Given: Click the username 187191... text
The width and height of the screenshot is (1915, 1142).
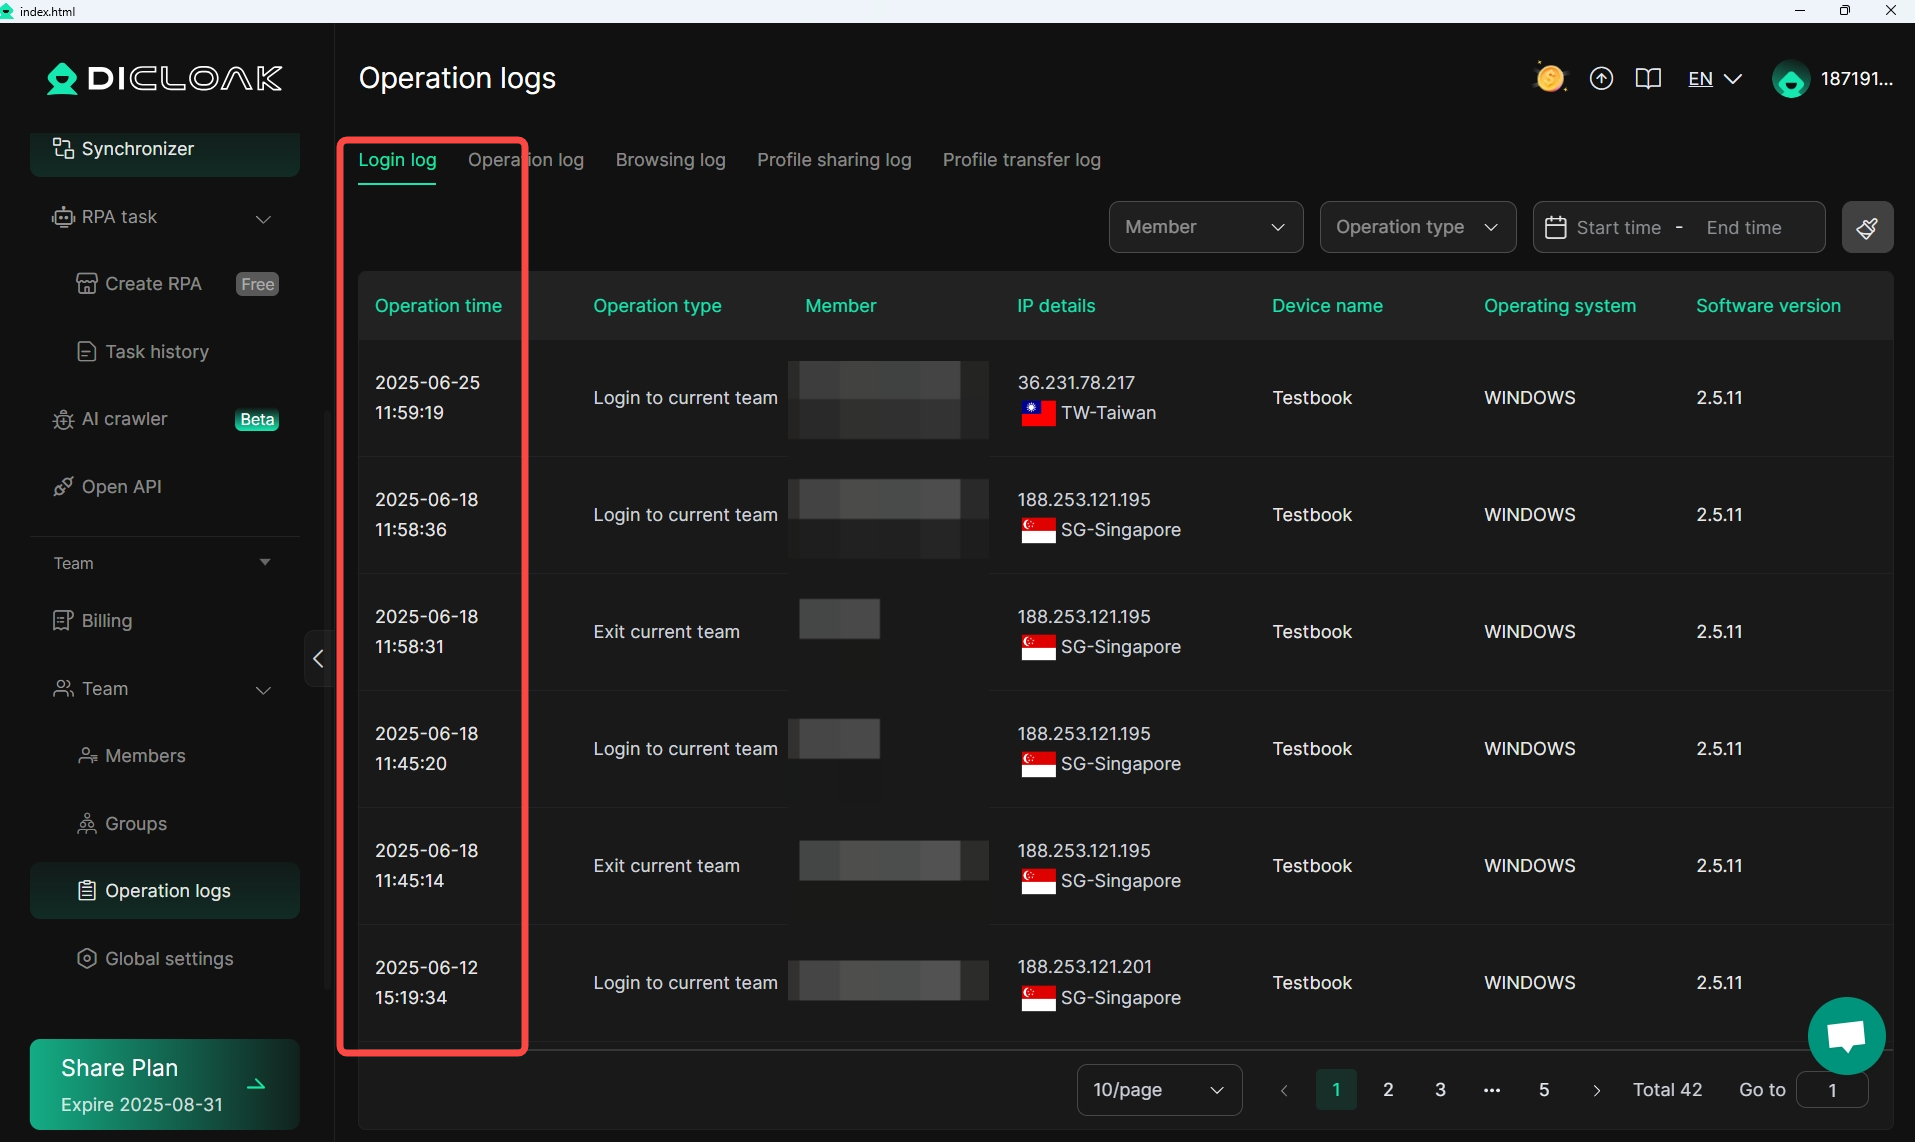Looking at the screenshot, I should point(1856,79).
